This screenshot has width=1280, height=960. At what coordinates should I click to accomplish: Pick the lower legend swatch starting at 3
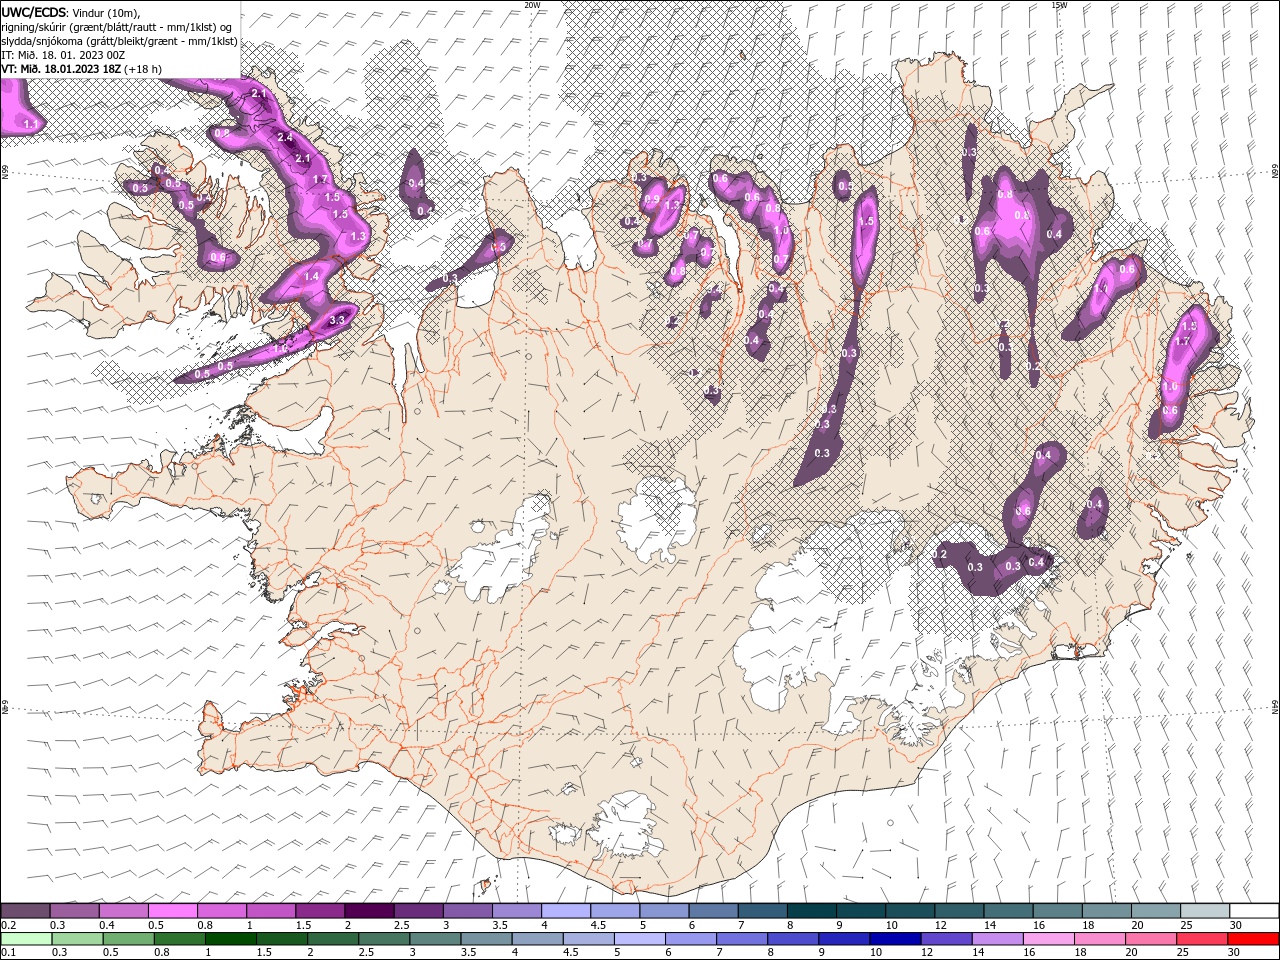434,939
